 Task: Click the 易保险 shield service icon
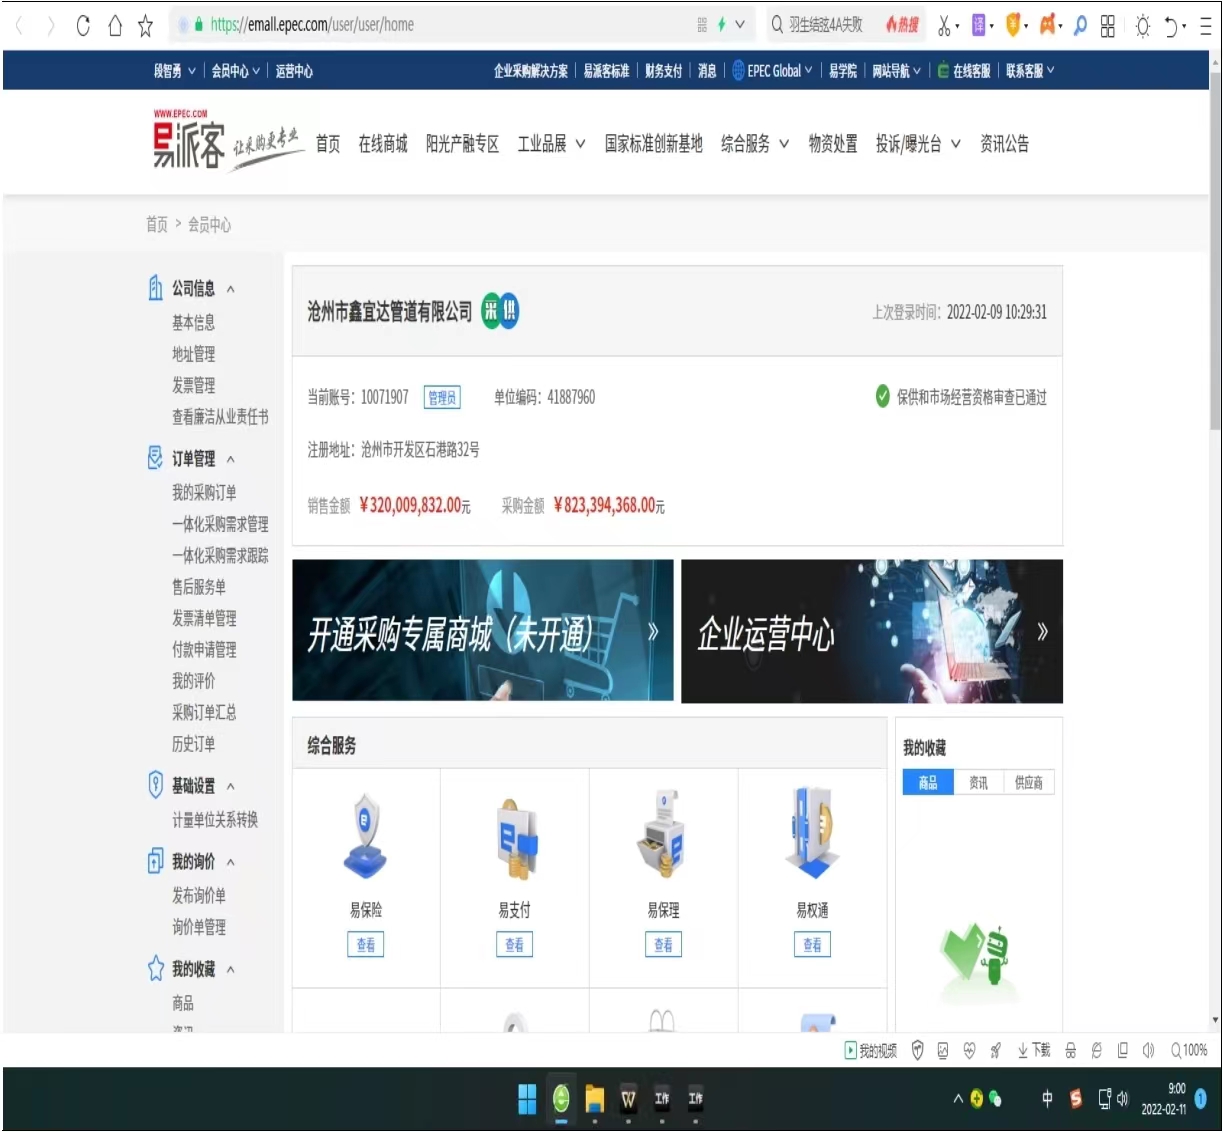[x=366, y=836]
